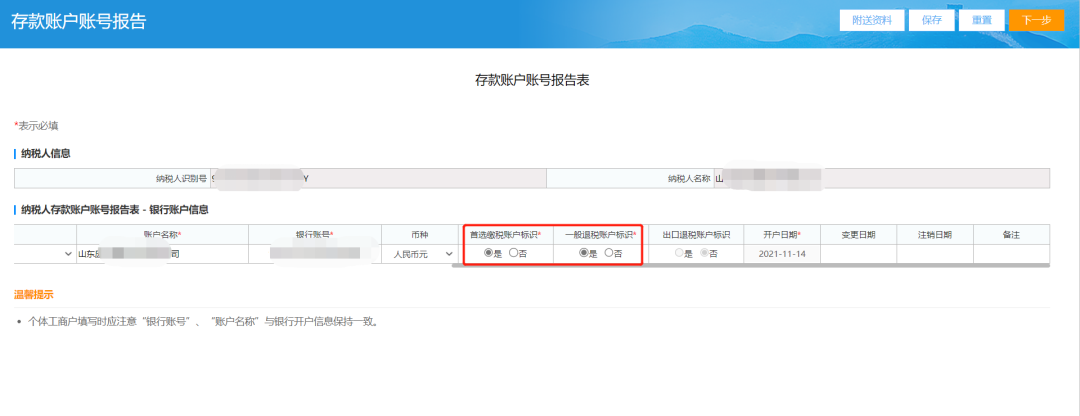Viewport: 1080px width, 416px height.
Task: Click the 注销日期 column header
Action: coord(935,235)
